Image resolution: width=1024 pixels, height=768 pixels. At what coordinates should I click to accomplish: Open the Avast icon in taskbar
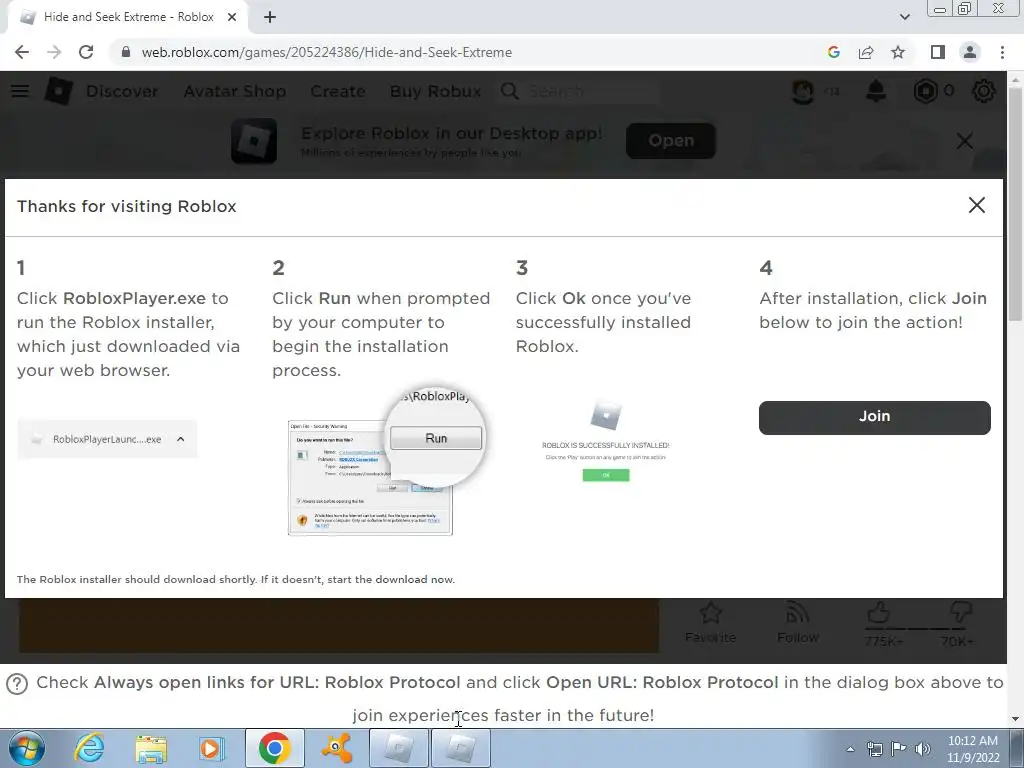coord(336,748)
